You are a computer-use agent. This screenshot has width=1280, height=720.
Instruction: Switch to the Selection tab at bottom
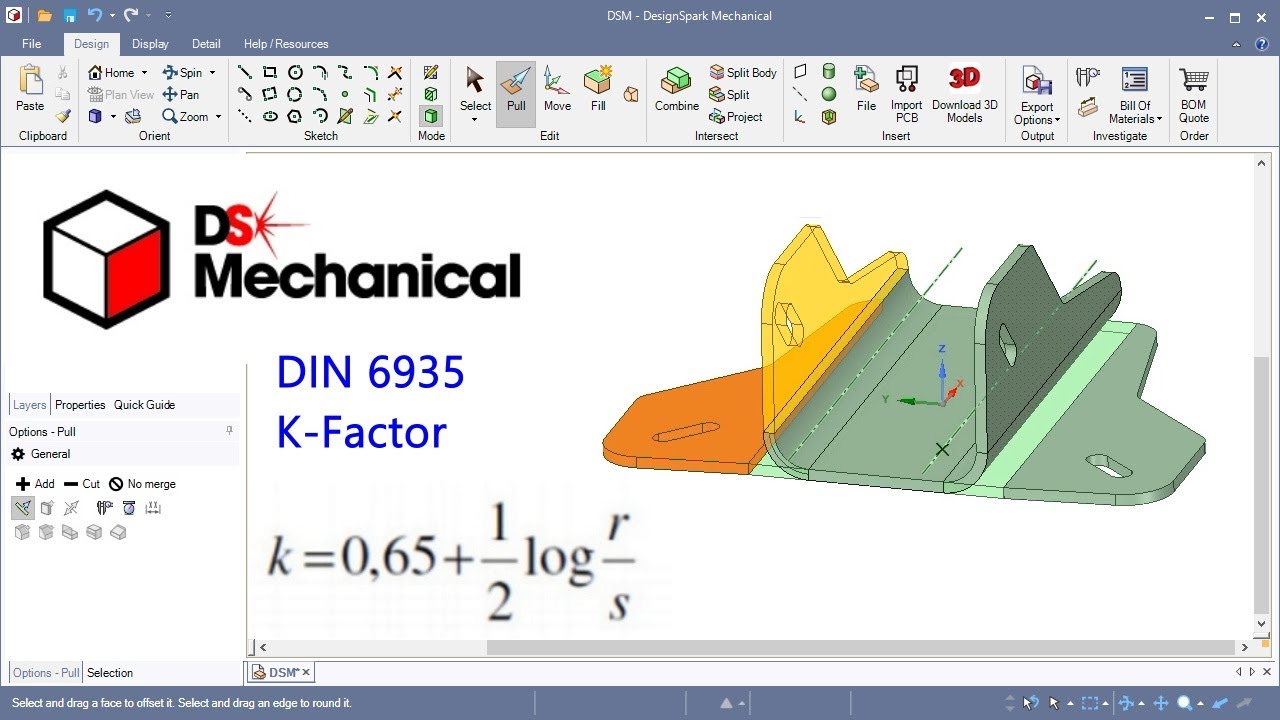tap(109, 673)
